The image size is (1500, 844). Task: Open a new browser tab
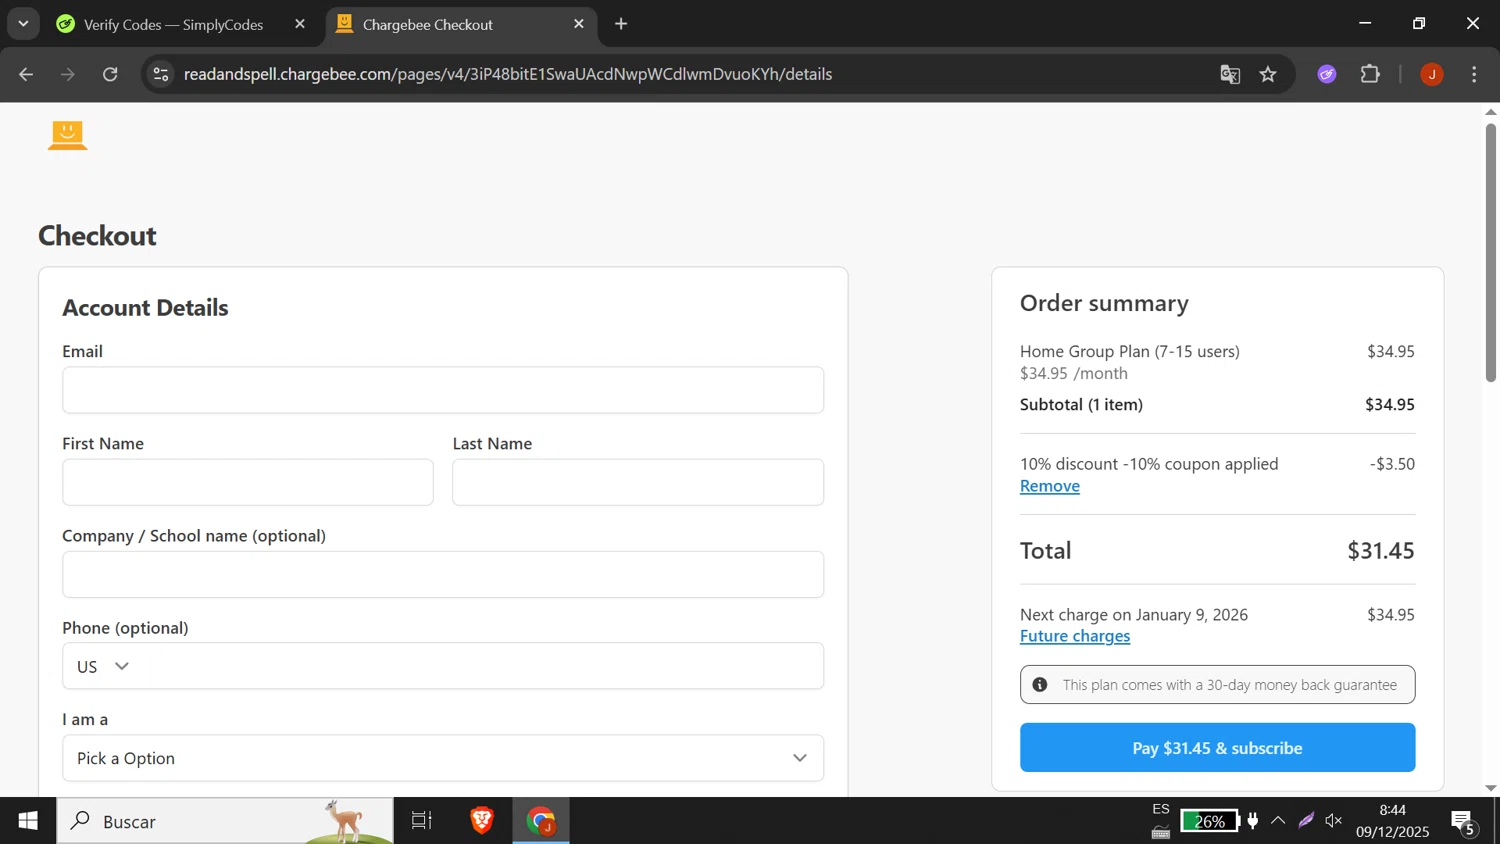tap(621, 24)
